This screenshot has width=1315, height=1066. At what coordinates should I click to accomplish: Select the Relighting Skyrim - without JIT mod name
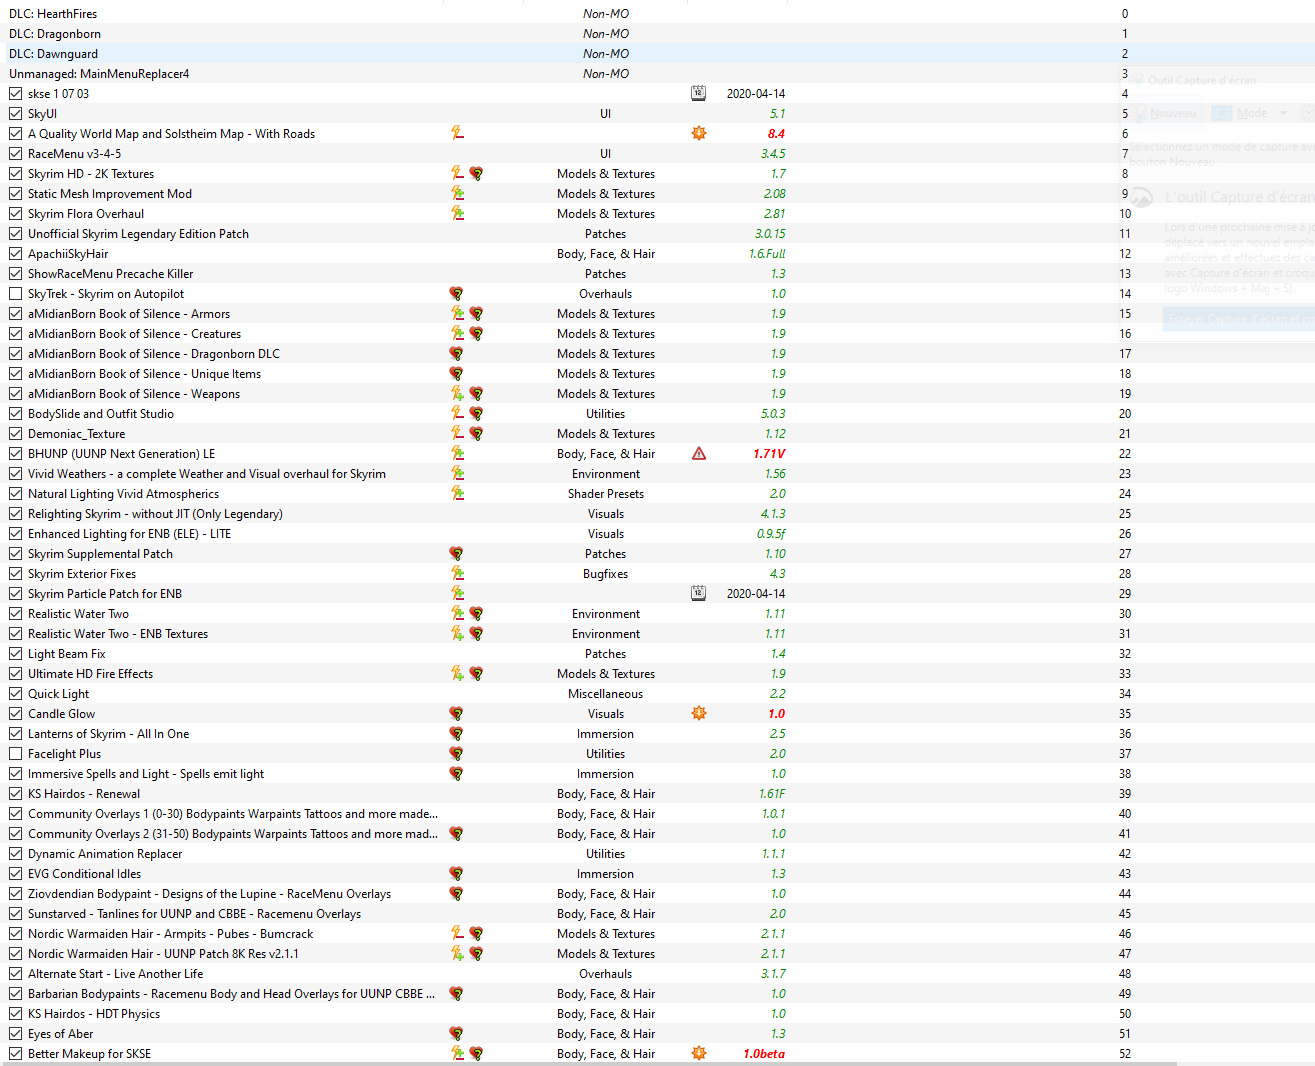point(155,513)
